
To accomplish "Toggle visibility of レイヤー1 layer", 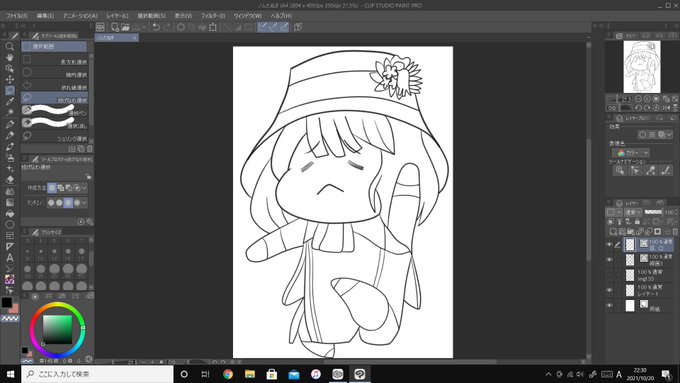I will coord(609,290).
